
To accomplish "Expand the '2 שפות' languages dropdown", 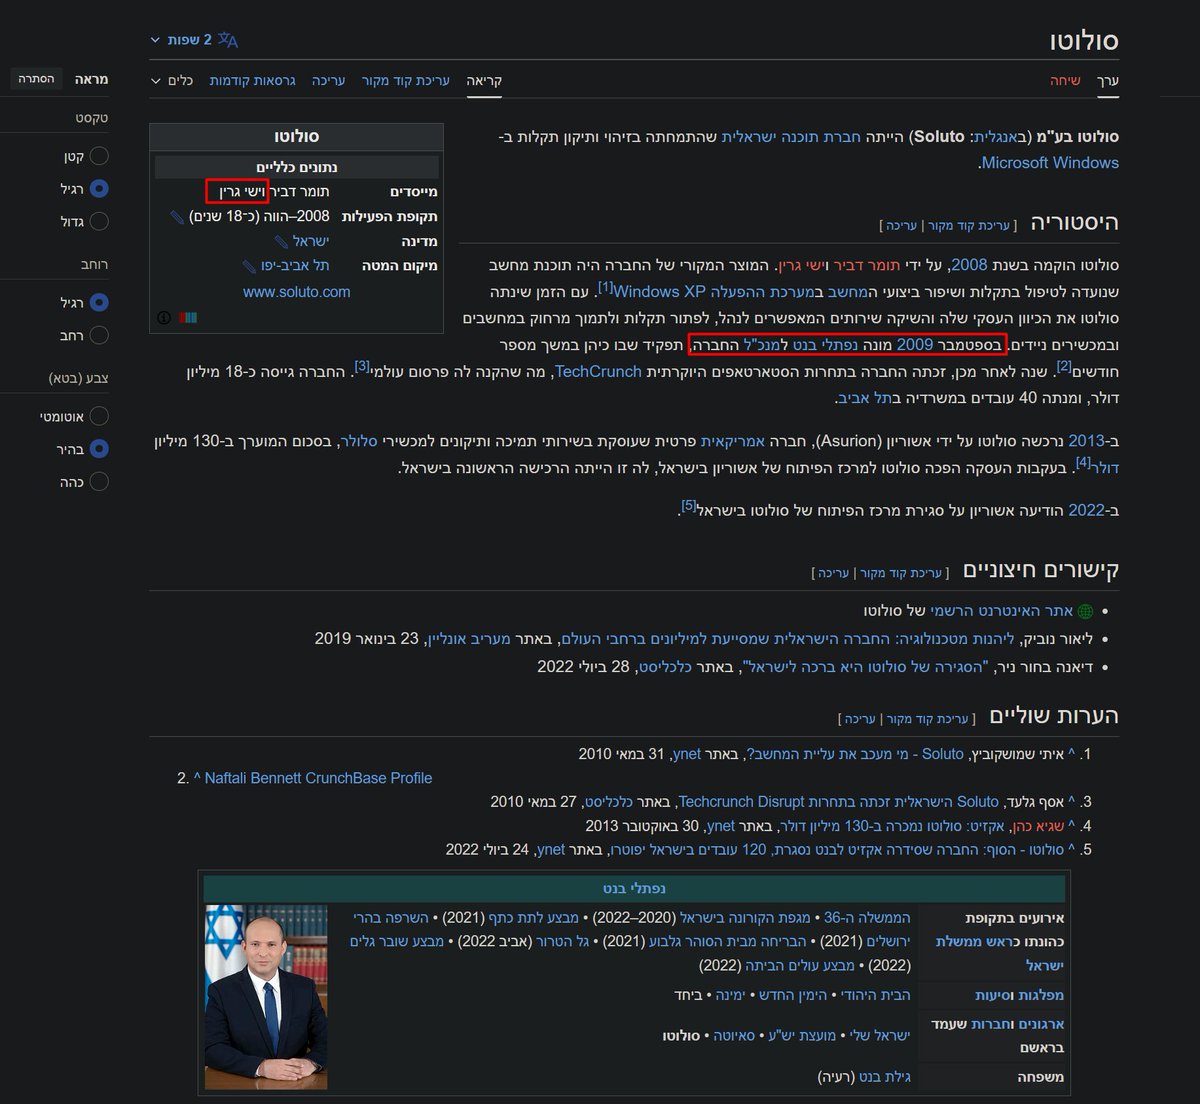I will (x=181, y=40).
